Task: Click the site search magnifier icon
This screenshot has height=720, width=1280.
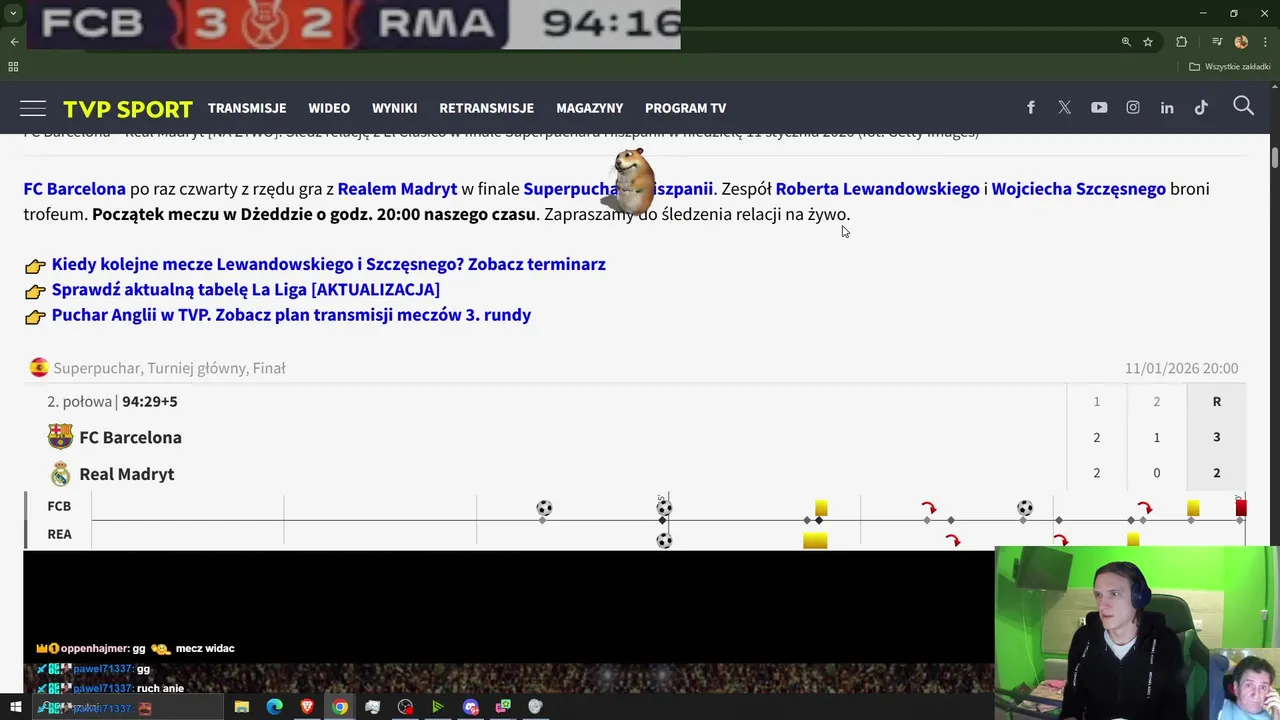Action: click(x=1243, y=106)
